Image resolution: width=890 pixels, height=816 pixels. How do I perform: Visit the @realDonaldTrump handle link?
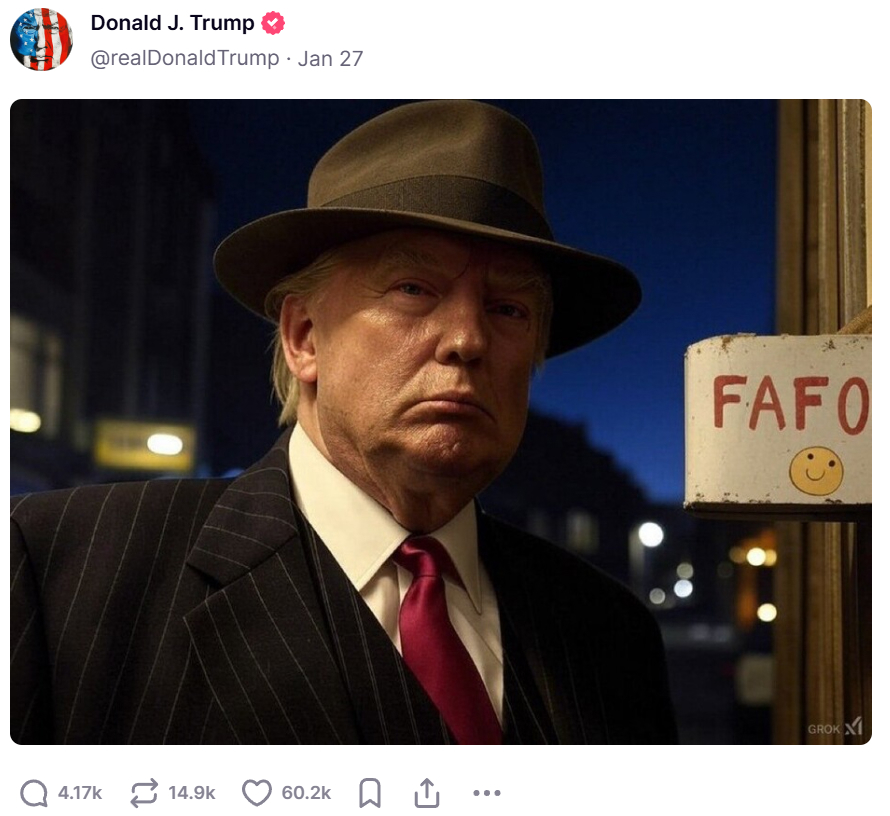[185, 58]
